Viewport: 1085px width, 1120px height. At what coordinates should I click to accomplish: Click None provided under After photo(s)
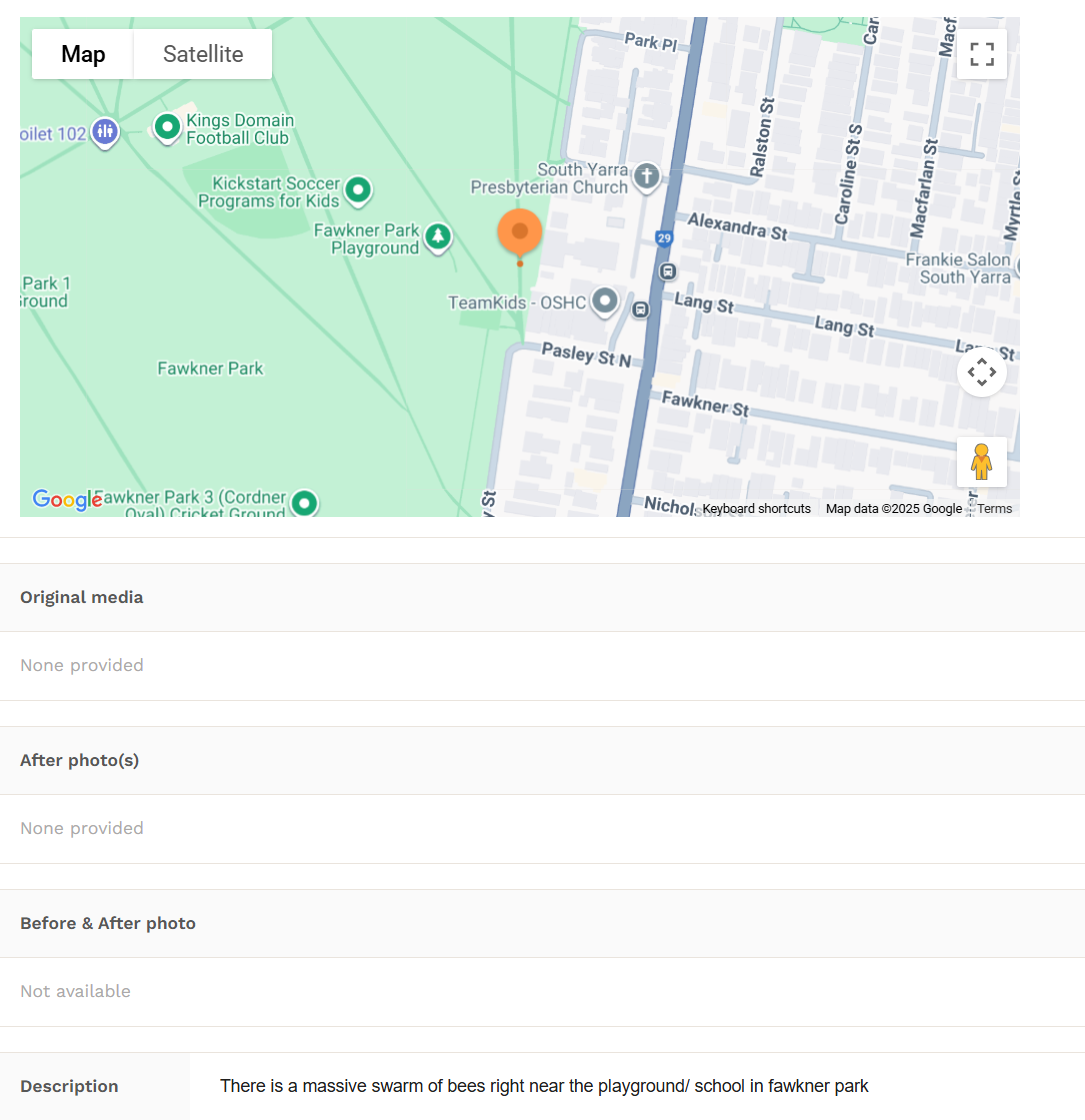click(81, 828)
